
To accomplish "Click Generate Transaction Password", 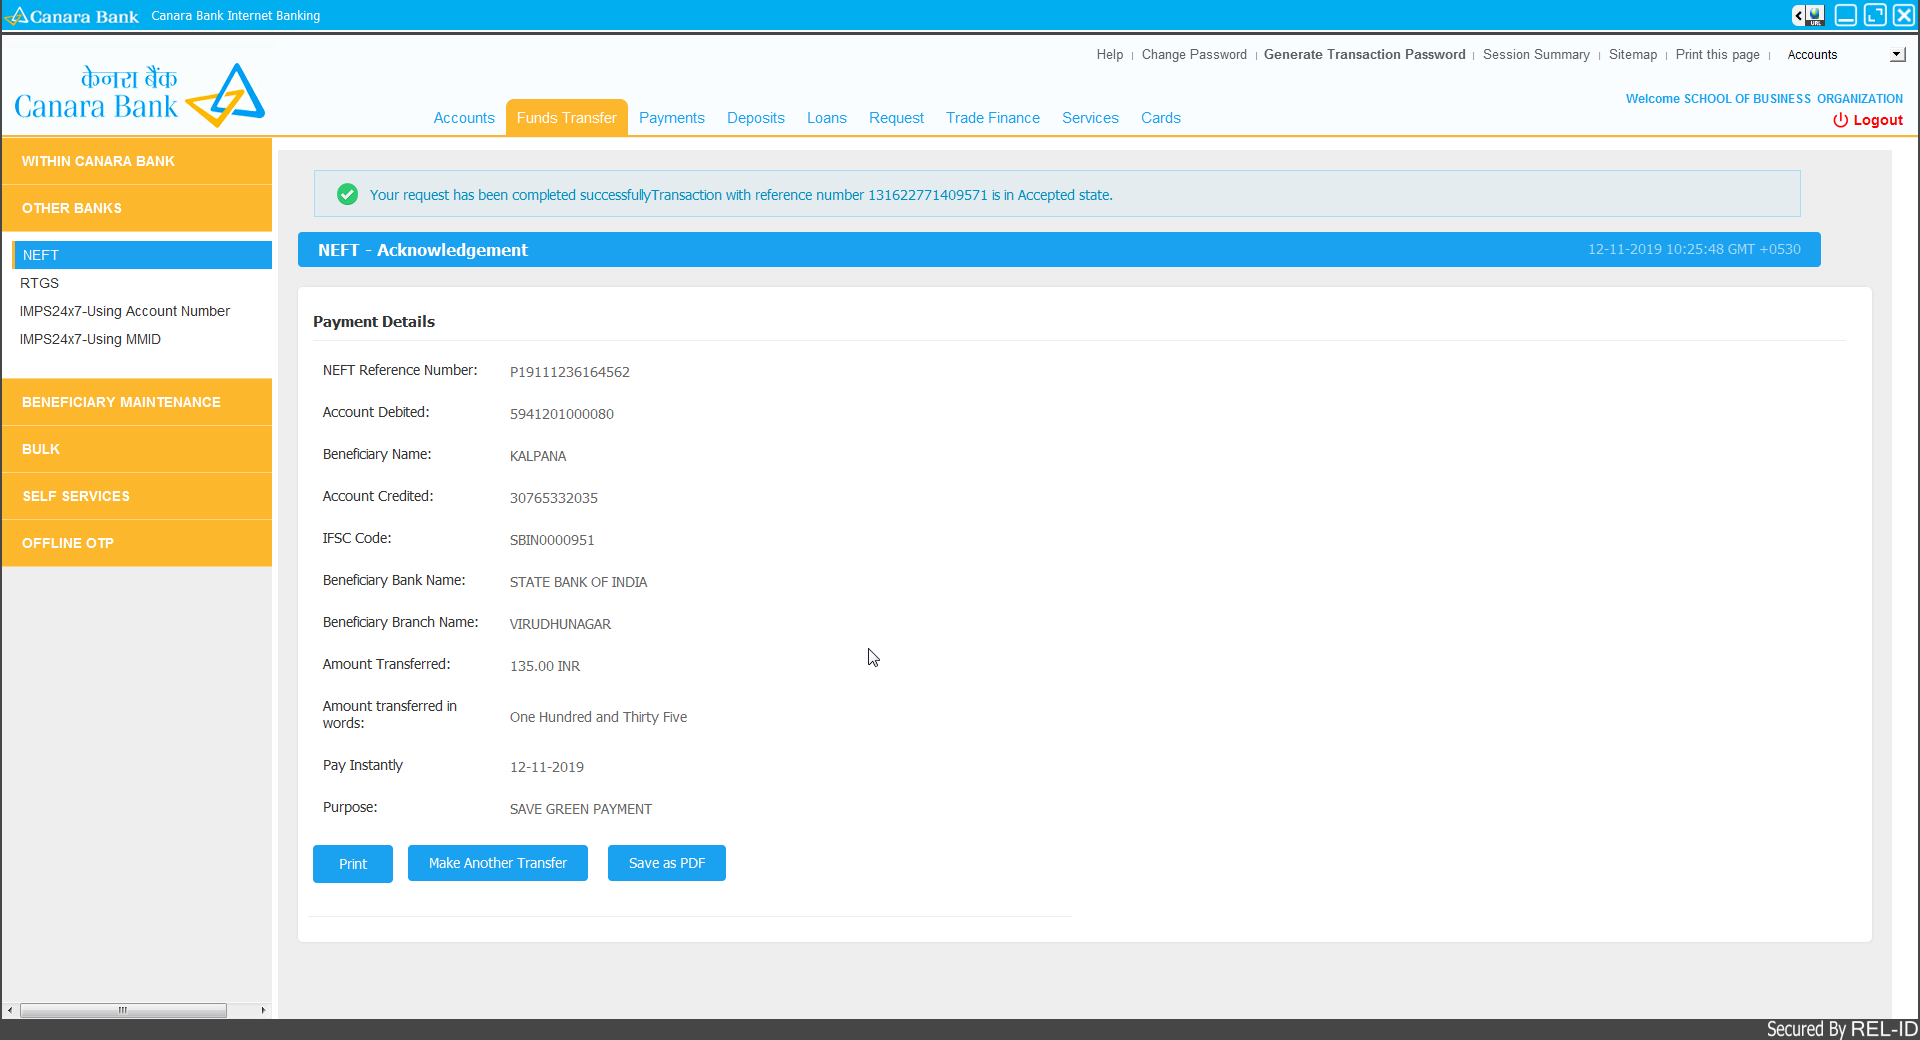I will pos(1364,55).
